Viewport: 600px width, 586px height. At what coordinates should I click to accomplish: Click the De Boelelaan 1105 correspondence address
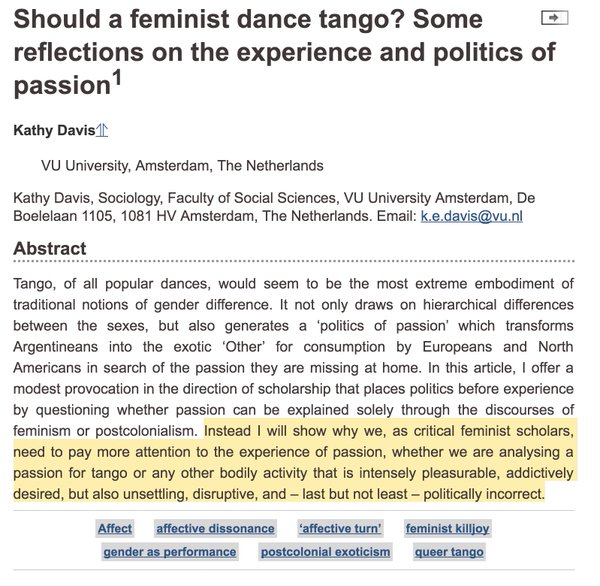click(x=274, y=207)
